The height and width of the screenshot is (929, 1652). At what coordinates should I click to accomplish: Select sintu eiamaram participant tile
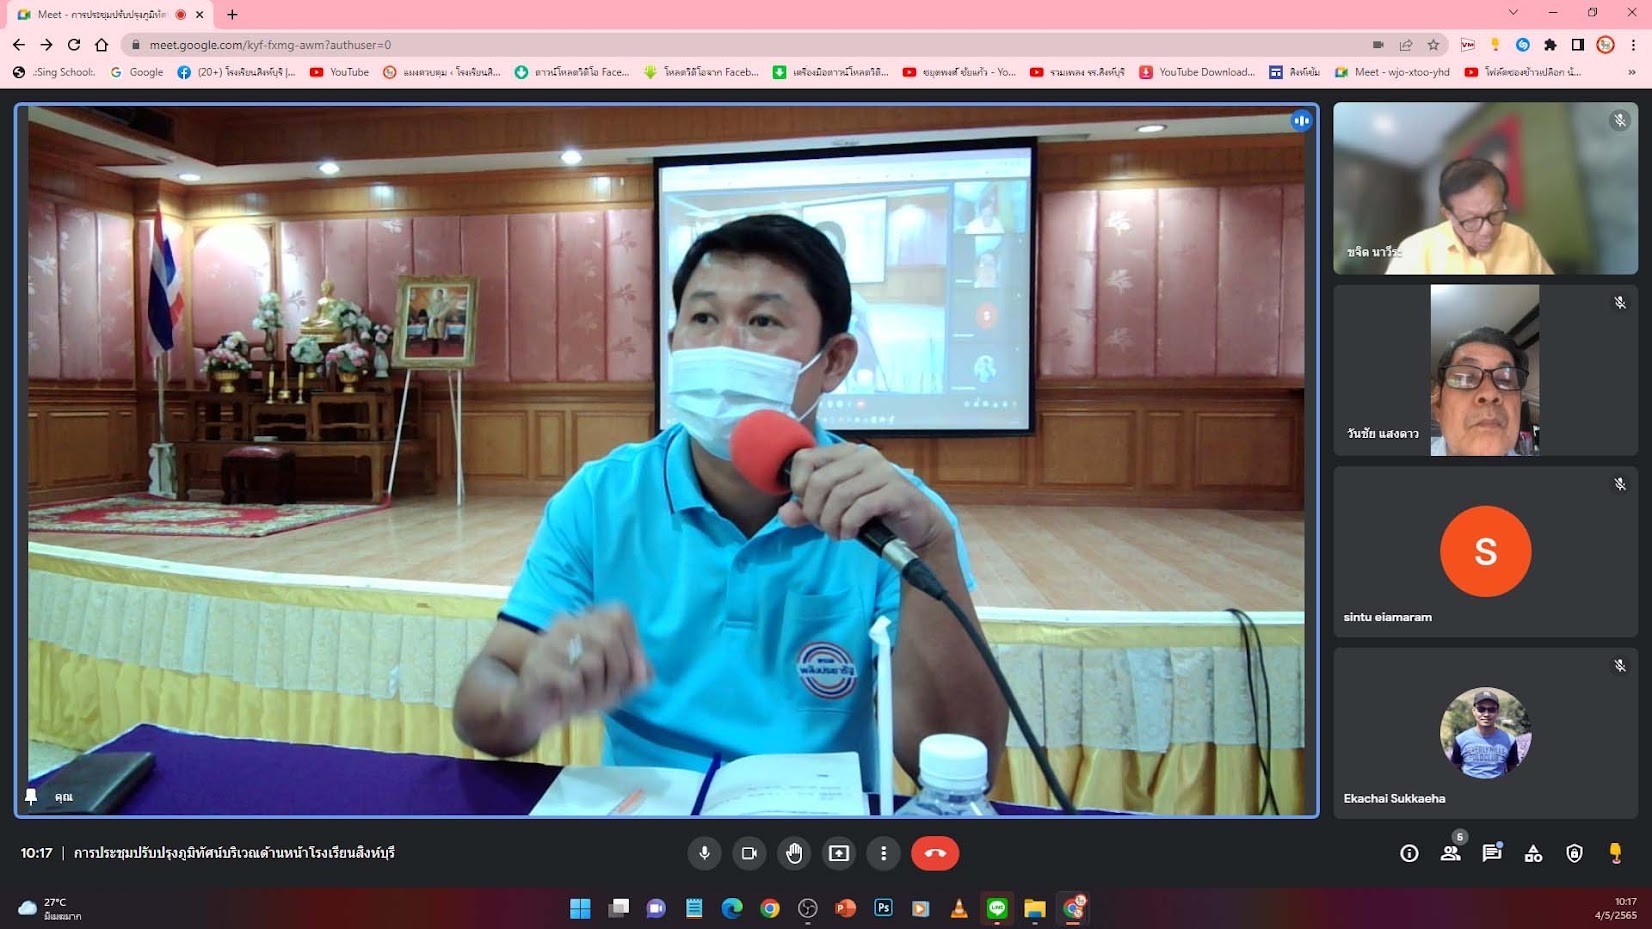pos(1485,552)
